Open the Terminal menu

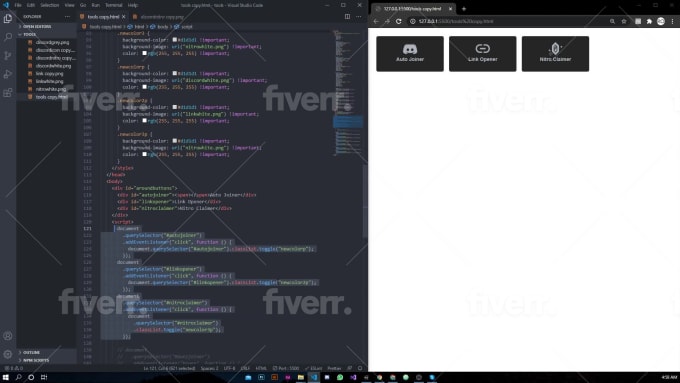tap(114, 5)
